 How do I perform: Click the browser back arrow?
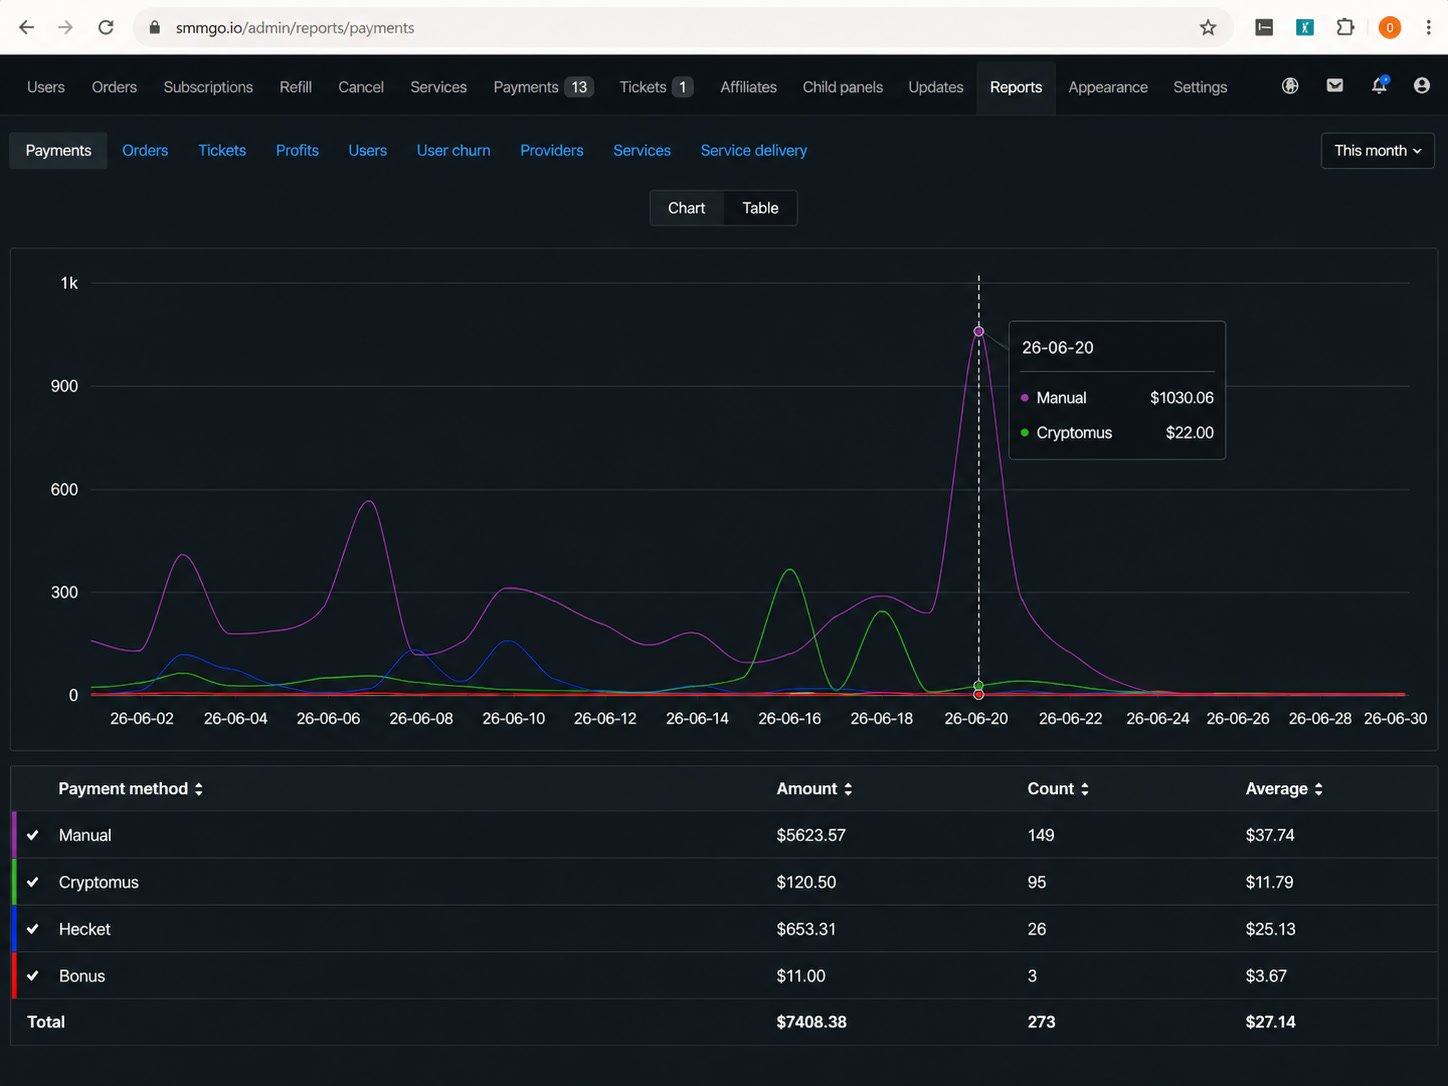point(27,27)
